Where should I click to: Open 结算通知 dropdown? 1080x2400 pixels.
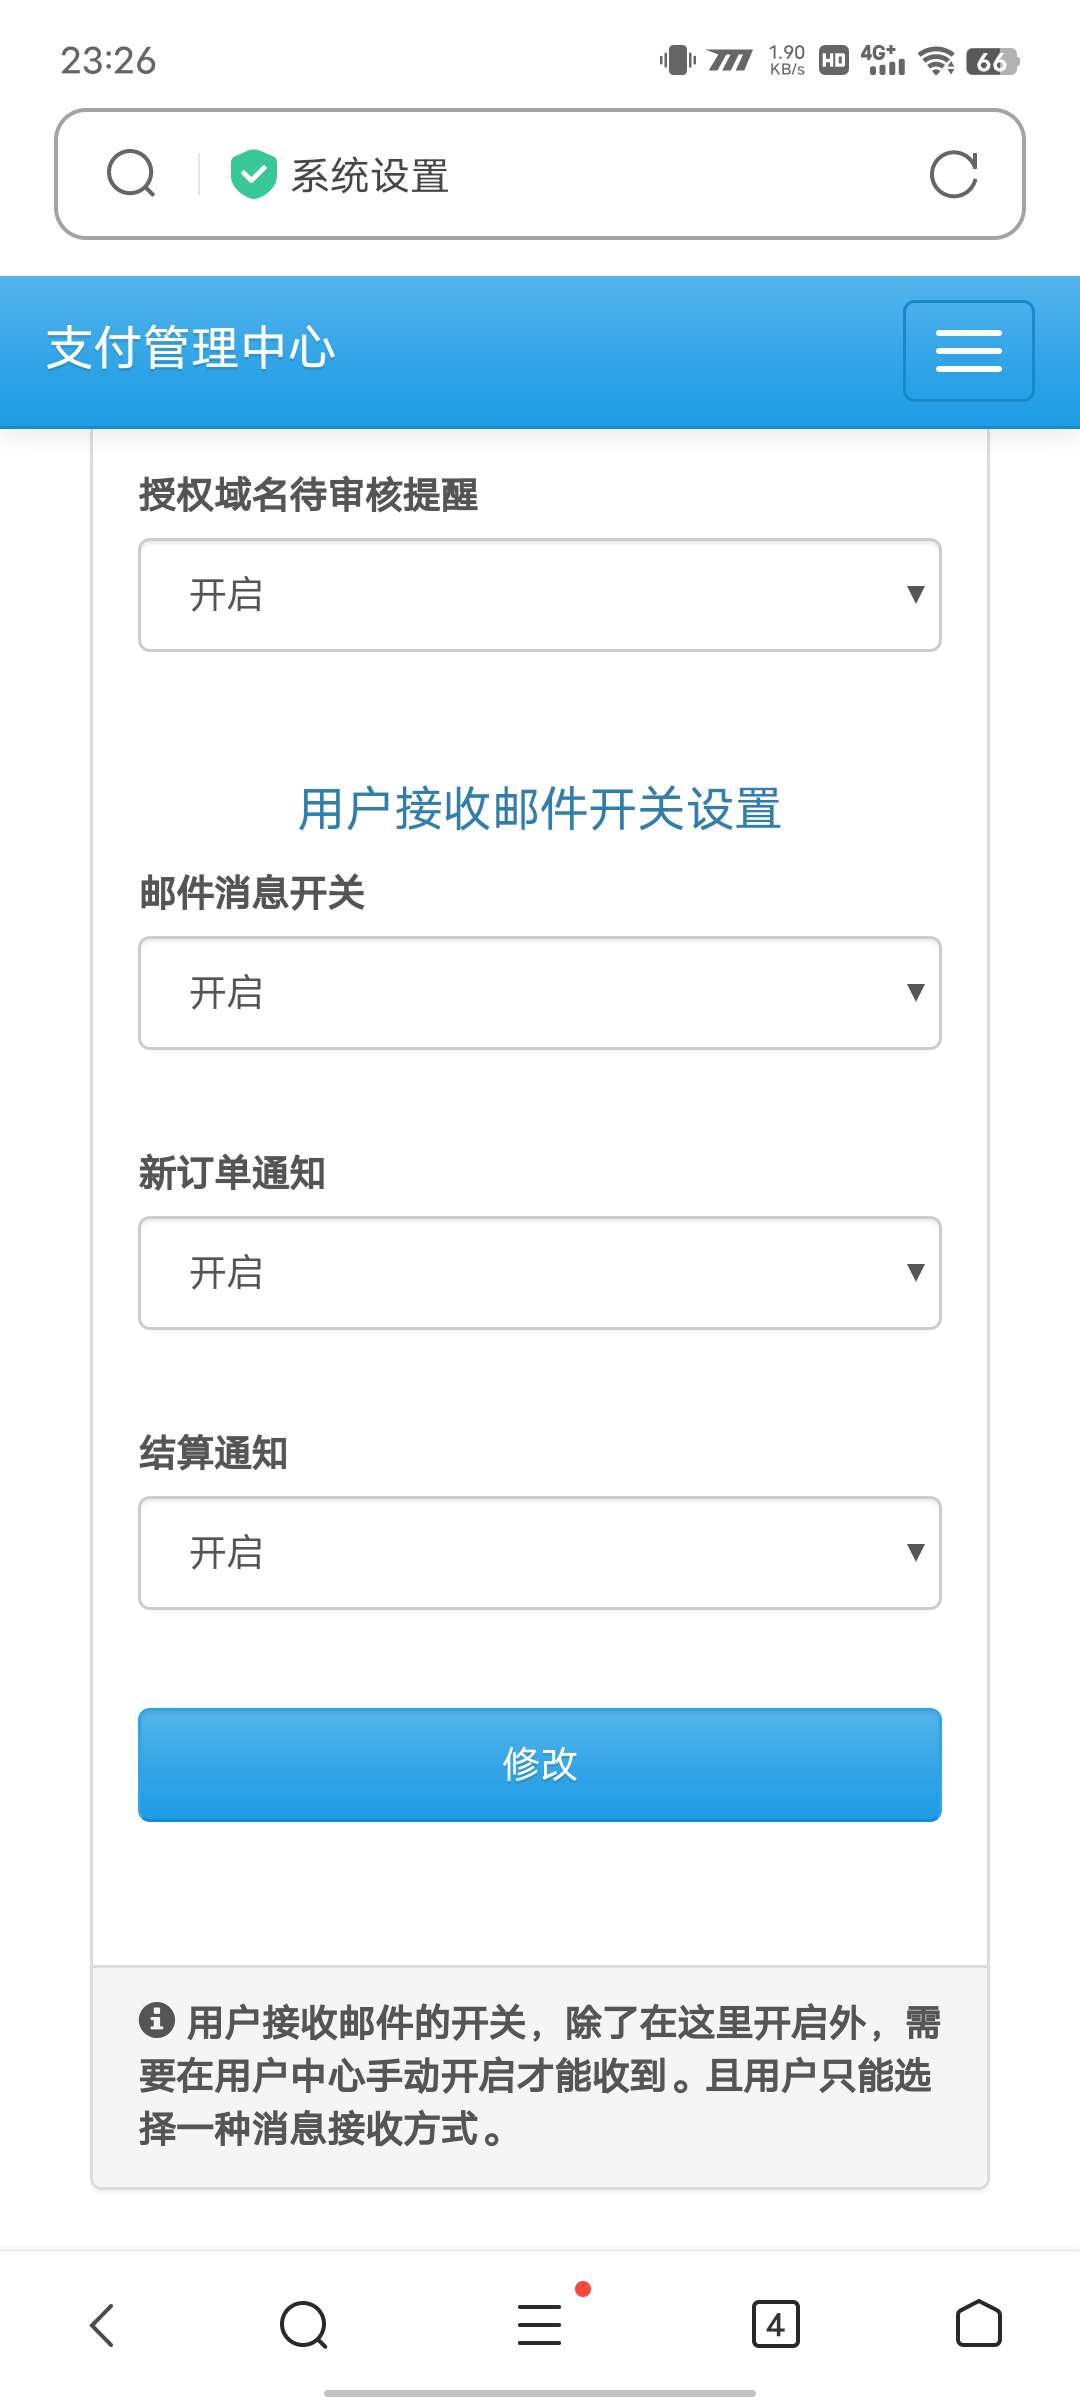(540, 1553)
